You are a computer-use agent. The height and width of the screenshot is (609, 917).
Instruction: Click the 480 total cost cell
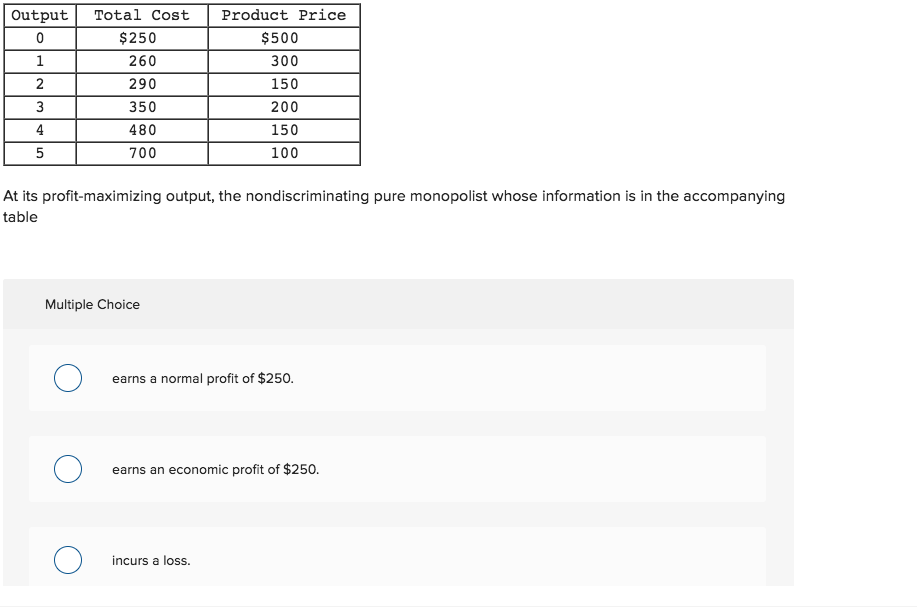tap(141, 130)
